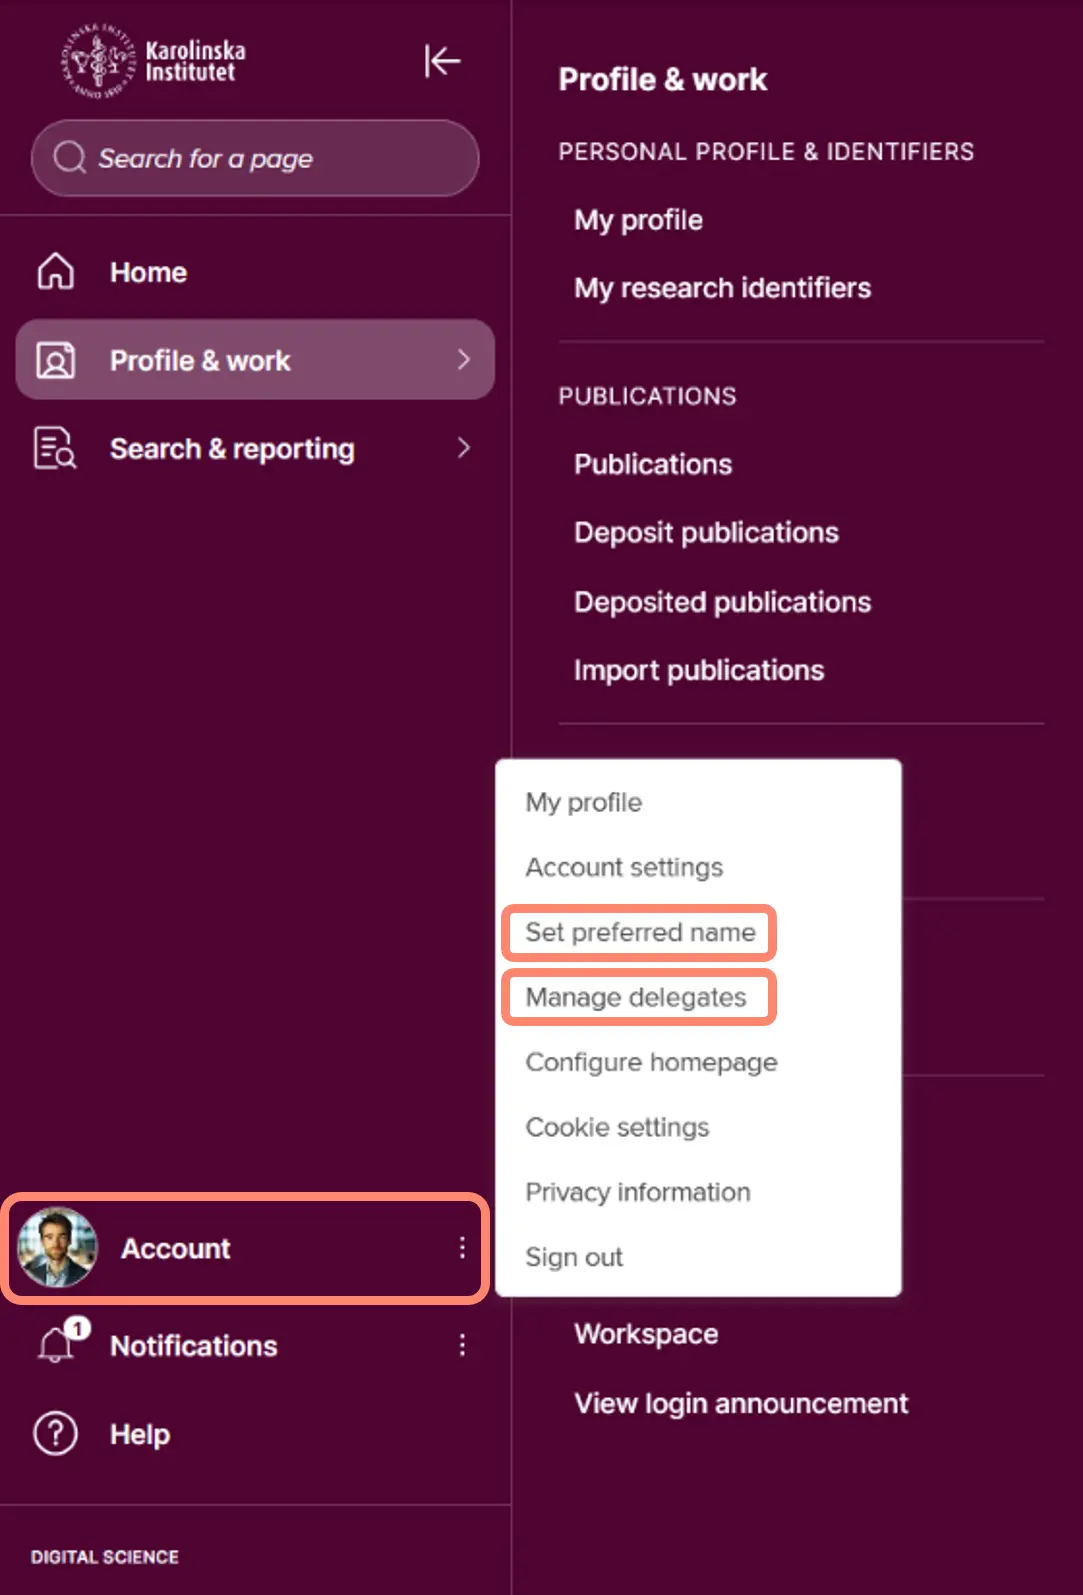
Task: Open the Account three-dot menu
Action: (462, 1248)
